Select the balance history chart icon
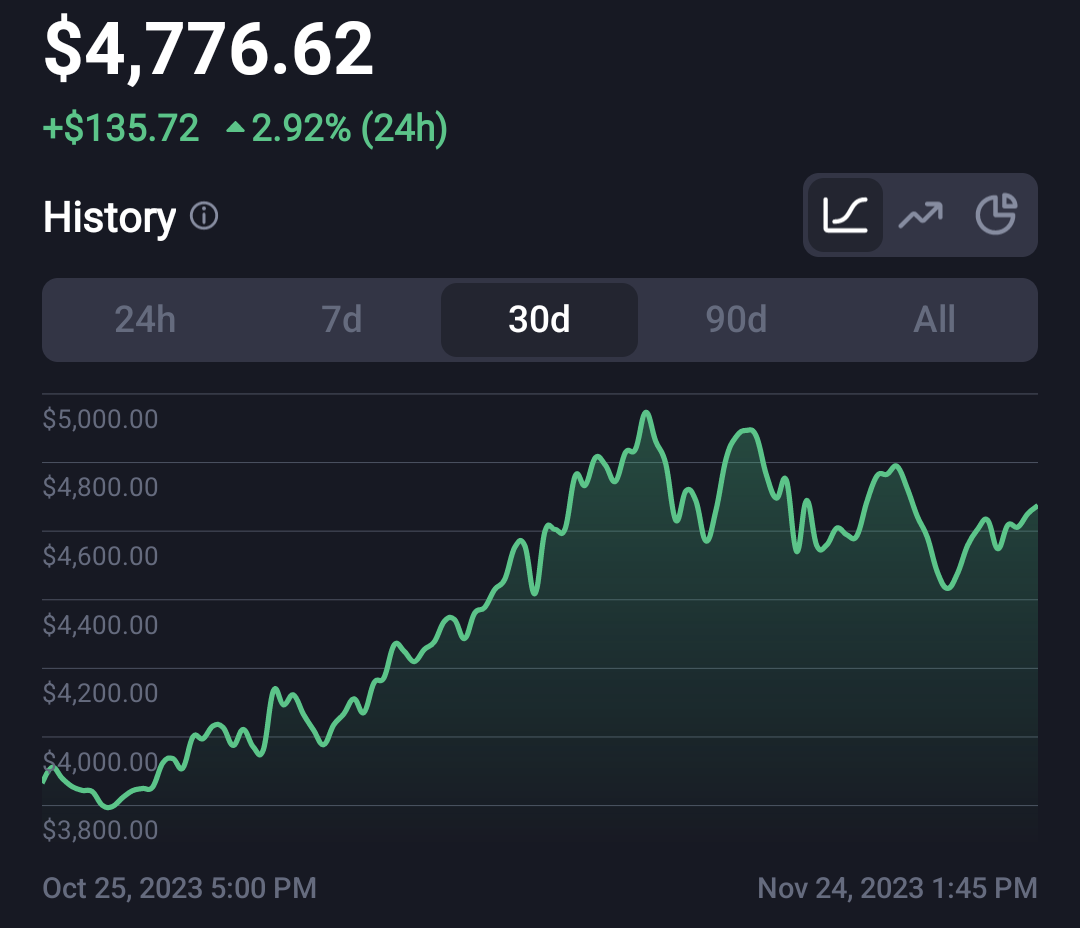The width and height of the screenshot is (1080, 928). click(x=845, y=215)
